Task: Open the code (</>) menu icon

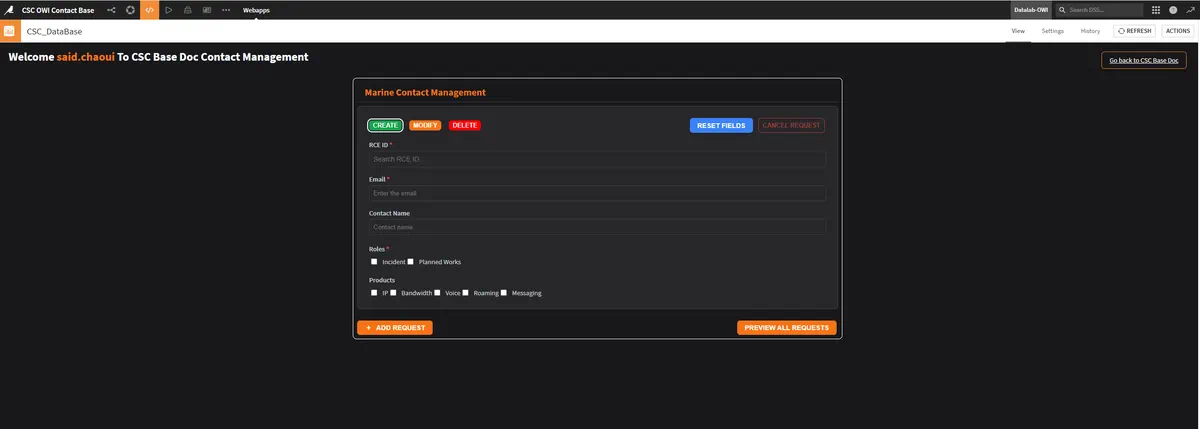Action: pos(149,9)
